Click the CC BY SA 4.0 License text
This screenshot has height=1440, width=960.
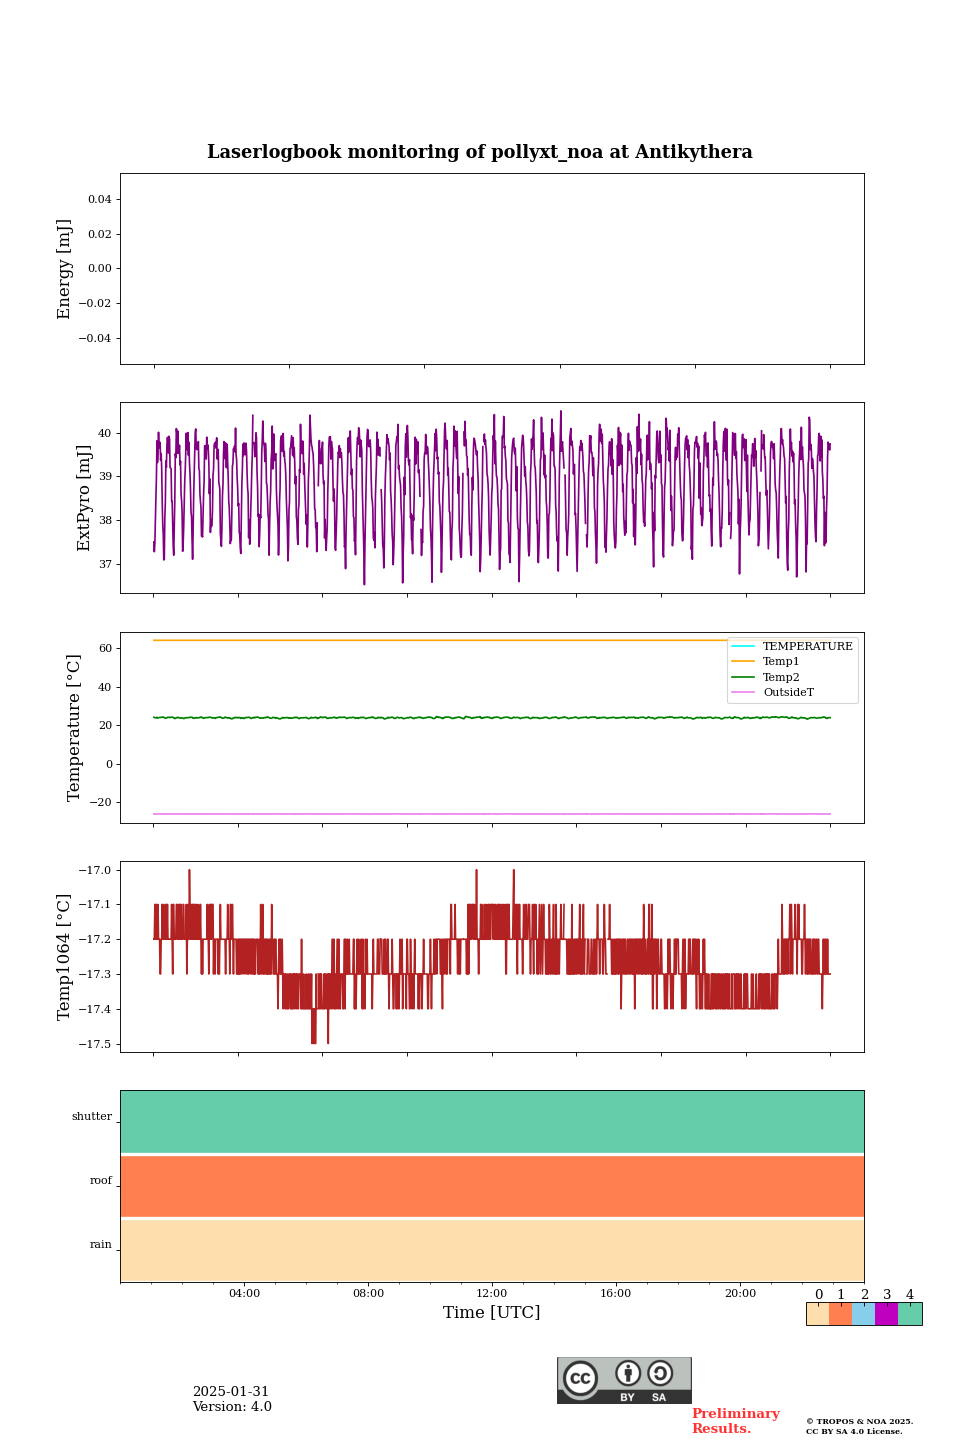(x=854, y=1431)
